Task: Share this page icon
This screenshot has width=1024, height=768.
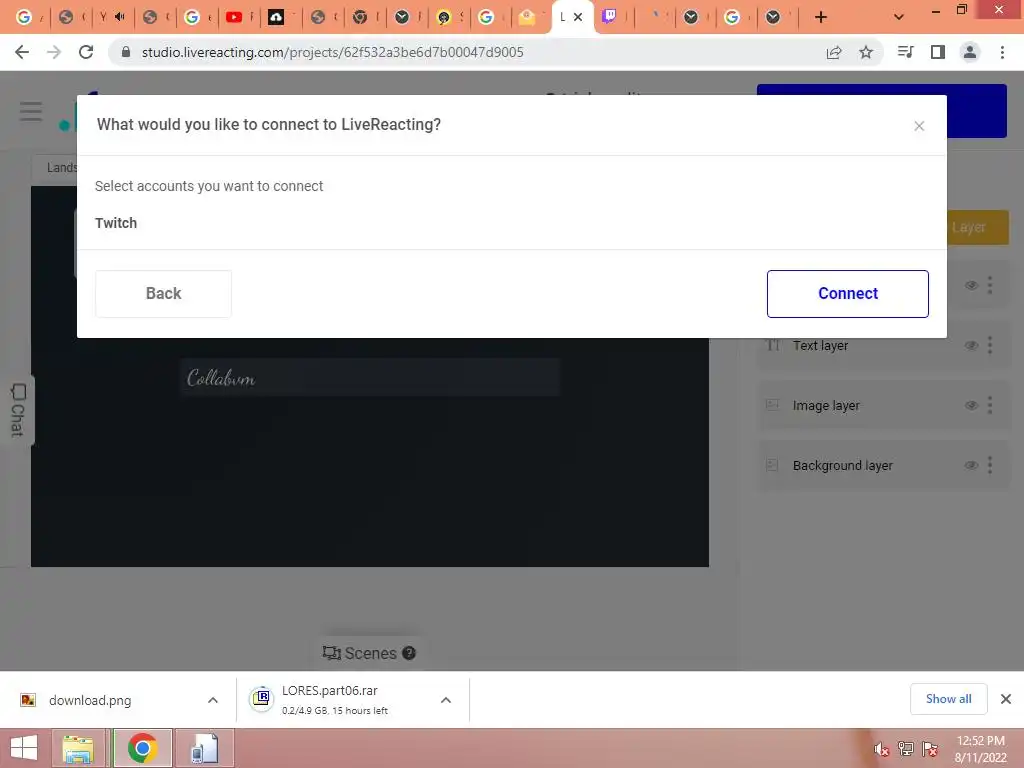Action: (834, 52)
